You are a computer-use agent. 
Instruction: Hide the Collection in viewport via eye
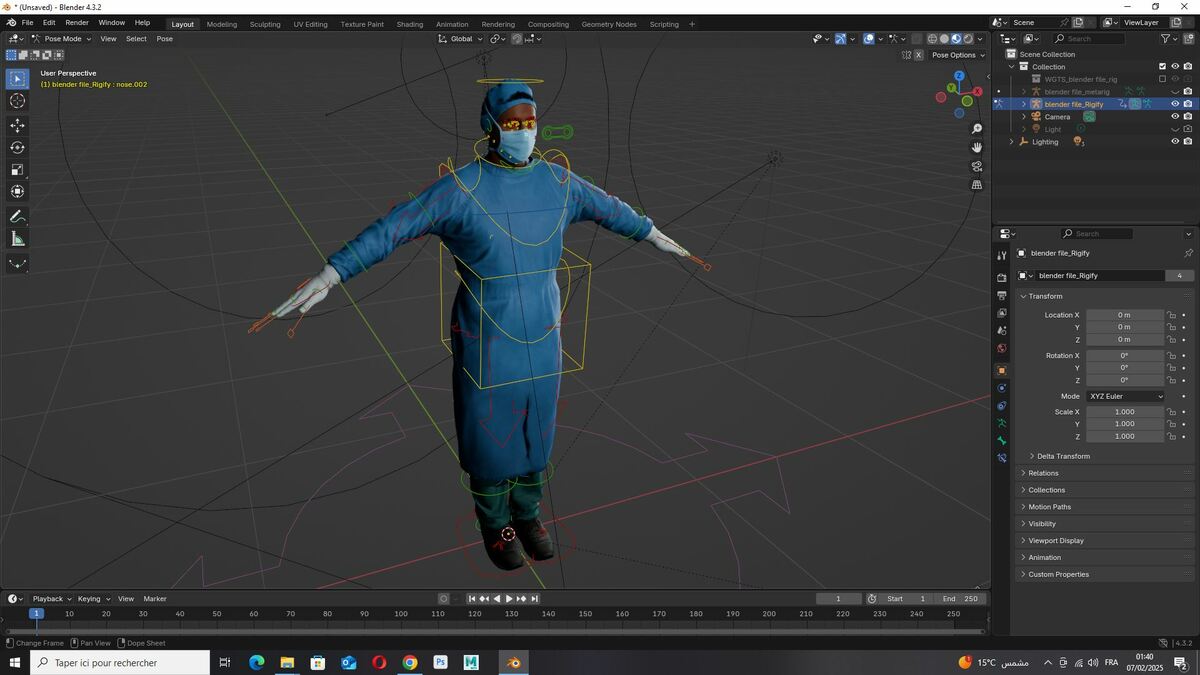click(1175, 67)
